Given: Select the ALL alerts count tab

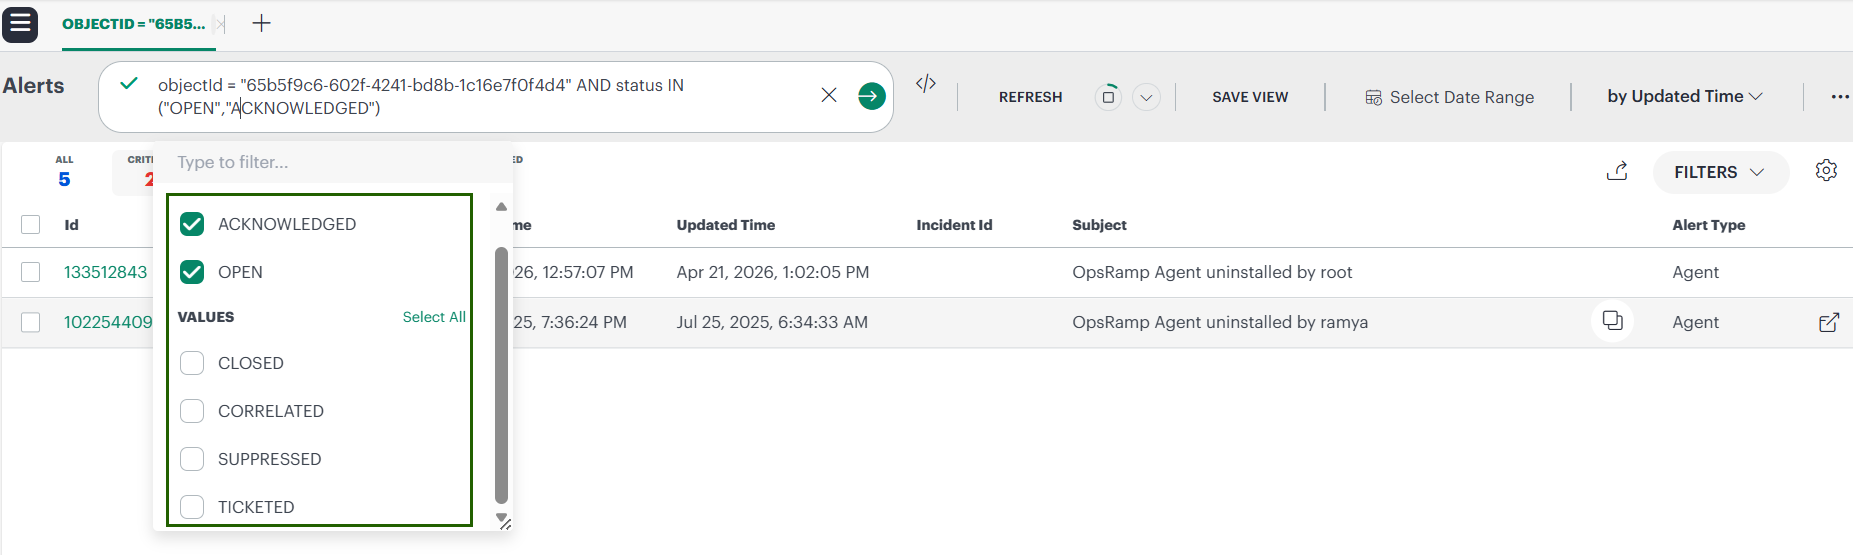Looking at the screenshot, I should pos(64,172).
